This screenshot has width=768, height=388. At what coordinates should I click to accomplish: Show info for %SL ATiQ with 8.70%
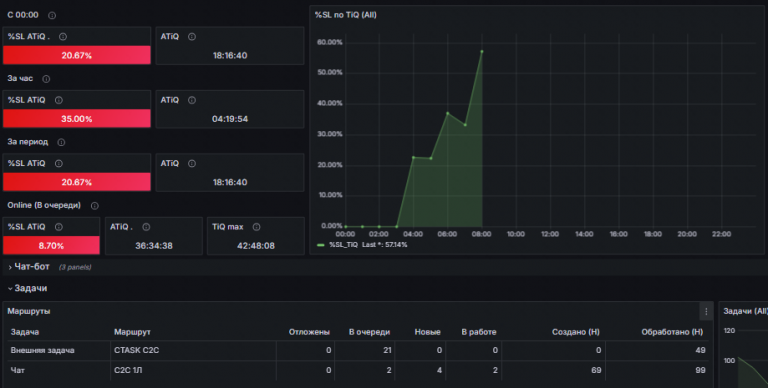coord(59,227)
